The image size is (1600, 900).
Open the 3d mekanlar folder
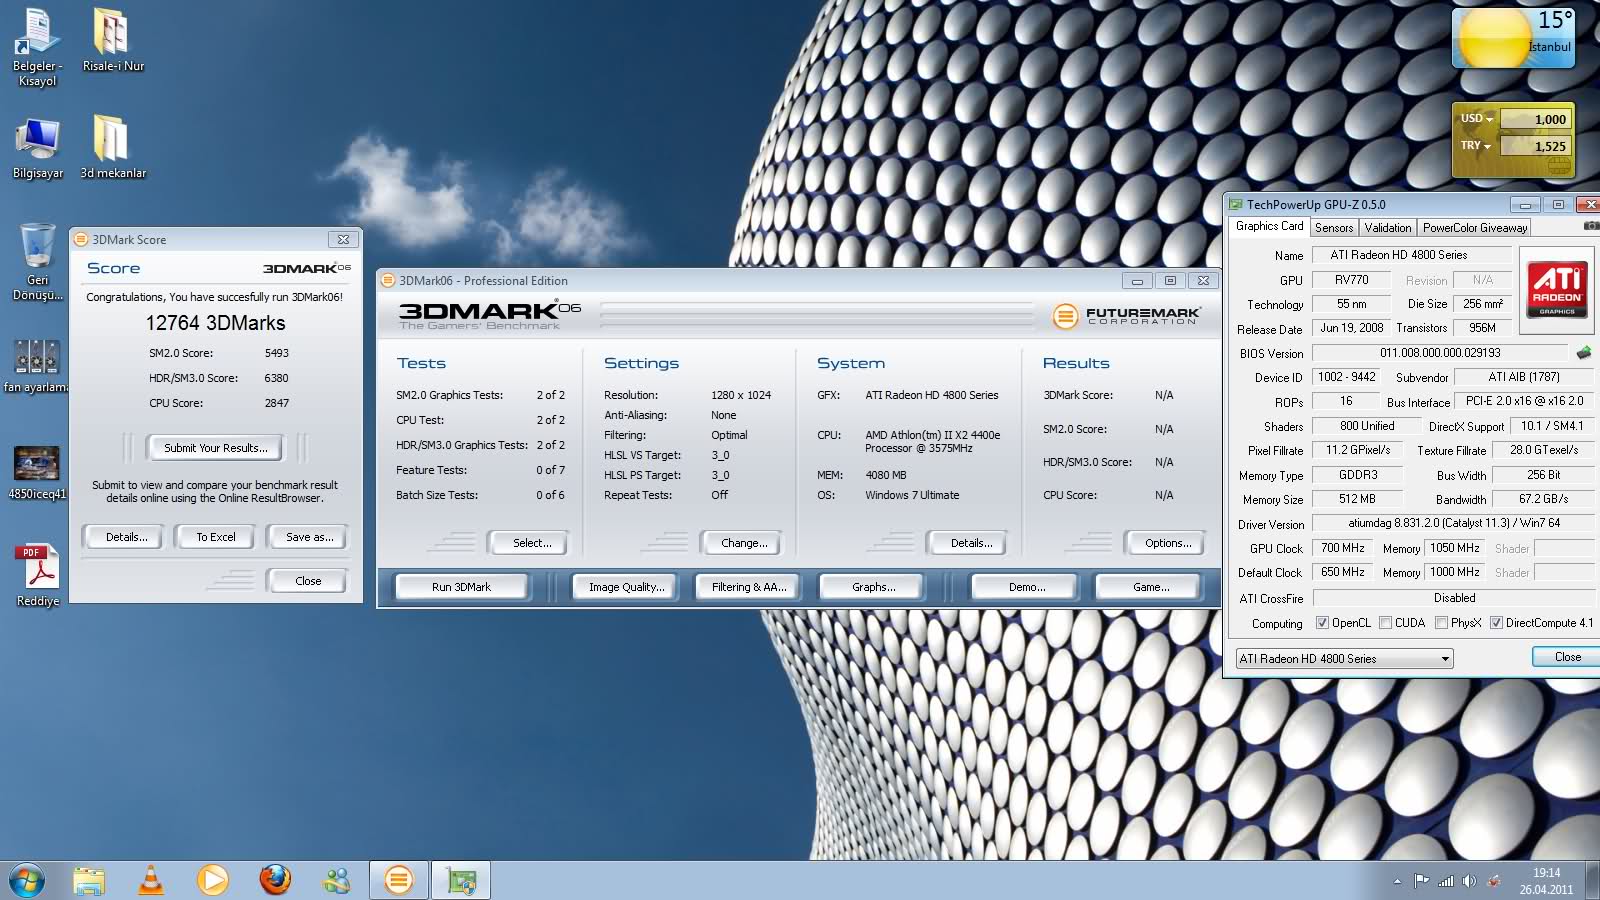pyautogui.click(x=112, y=148)
